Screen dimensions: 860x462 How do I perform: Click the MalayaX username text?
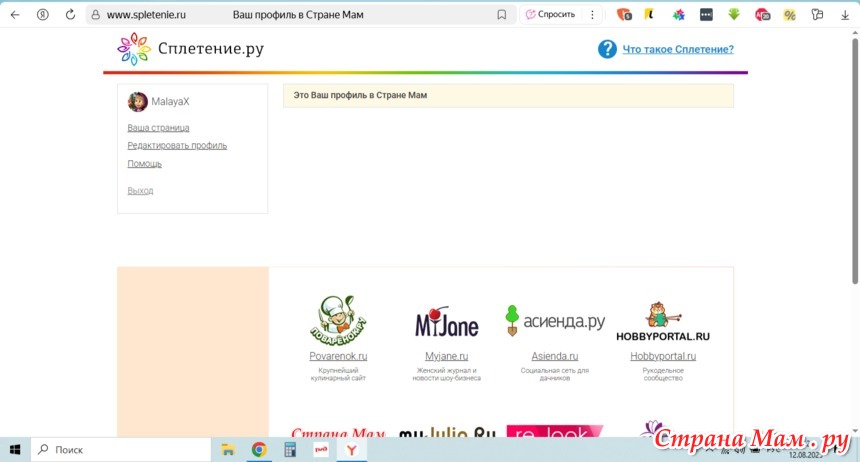[x=170, y=102]
